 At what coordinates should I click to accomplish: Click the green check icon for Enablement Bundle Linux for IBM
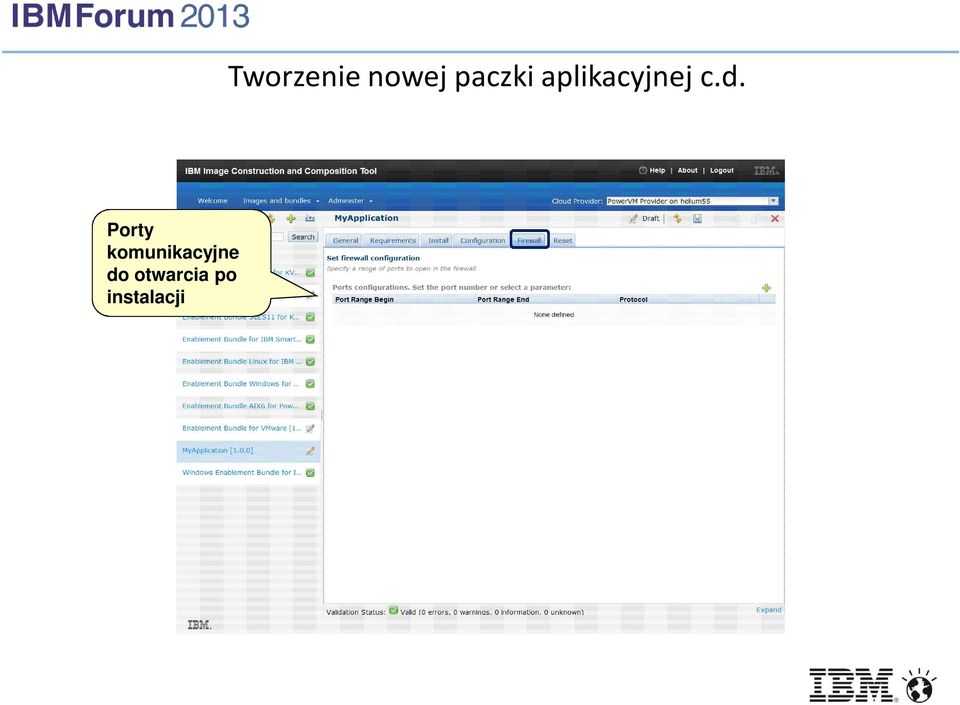coord(310,362)
